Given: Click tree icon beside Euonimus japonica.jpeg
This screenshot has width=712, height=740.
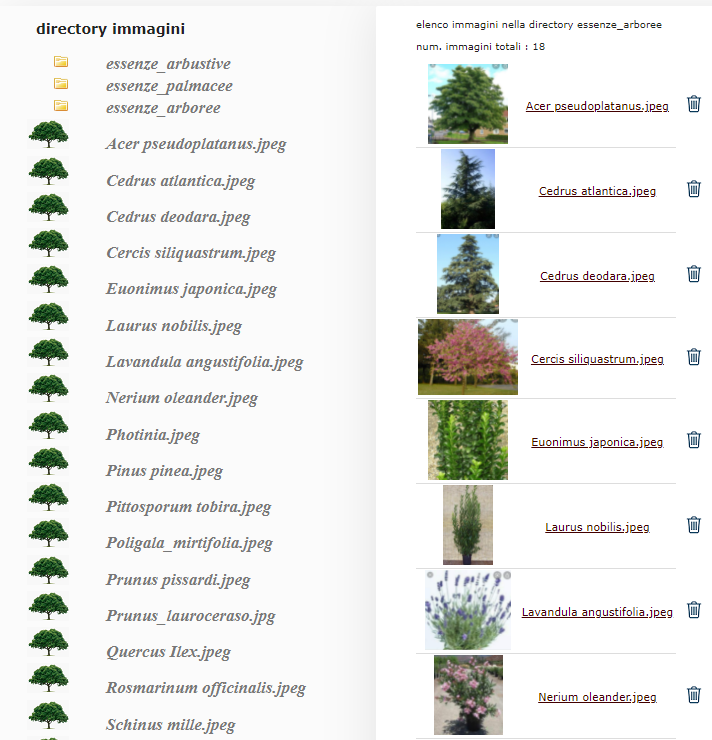Looking at the screenshot, I should click(48, 279).
